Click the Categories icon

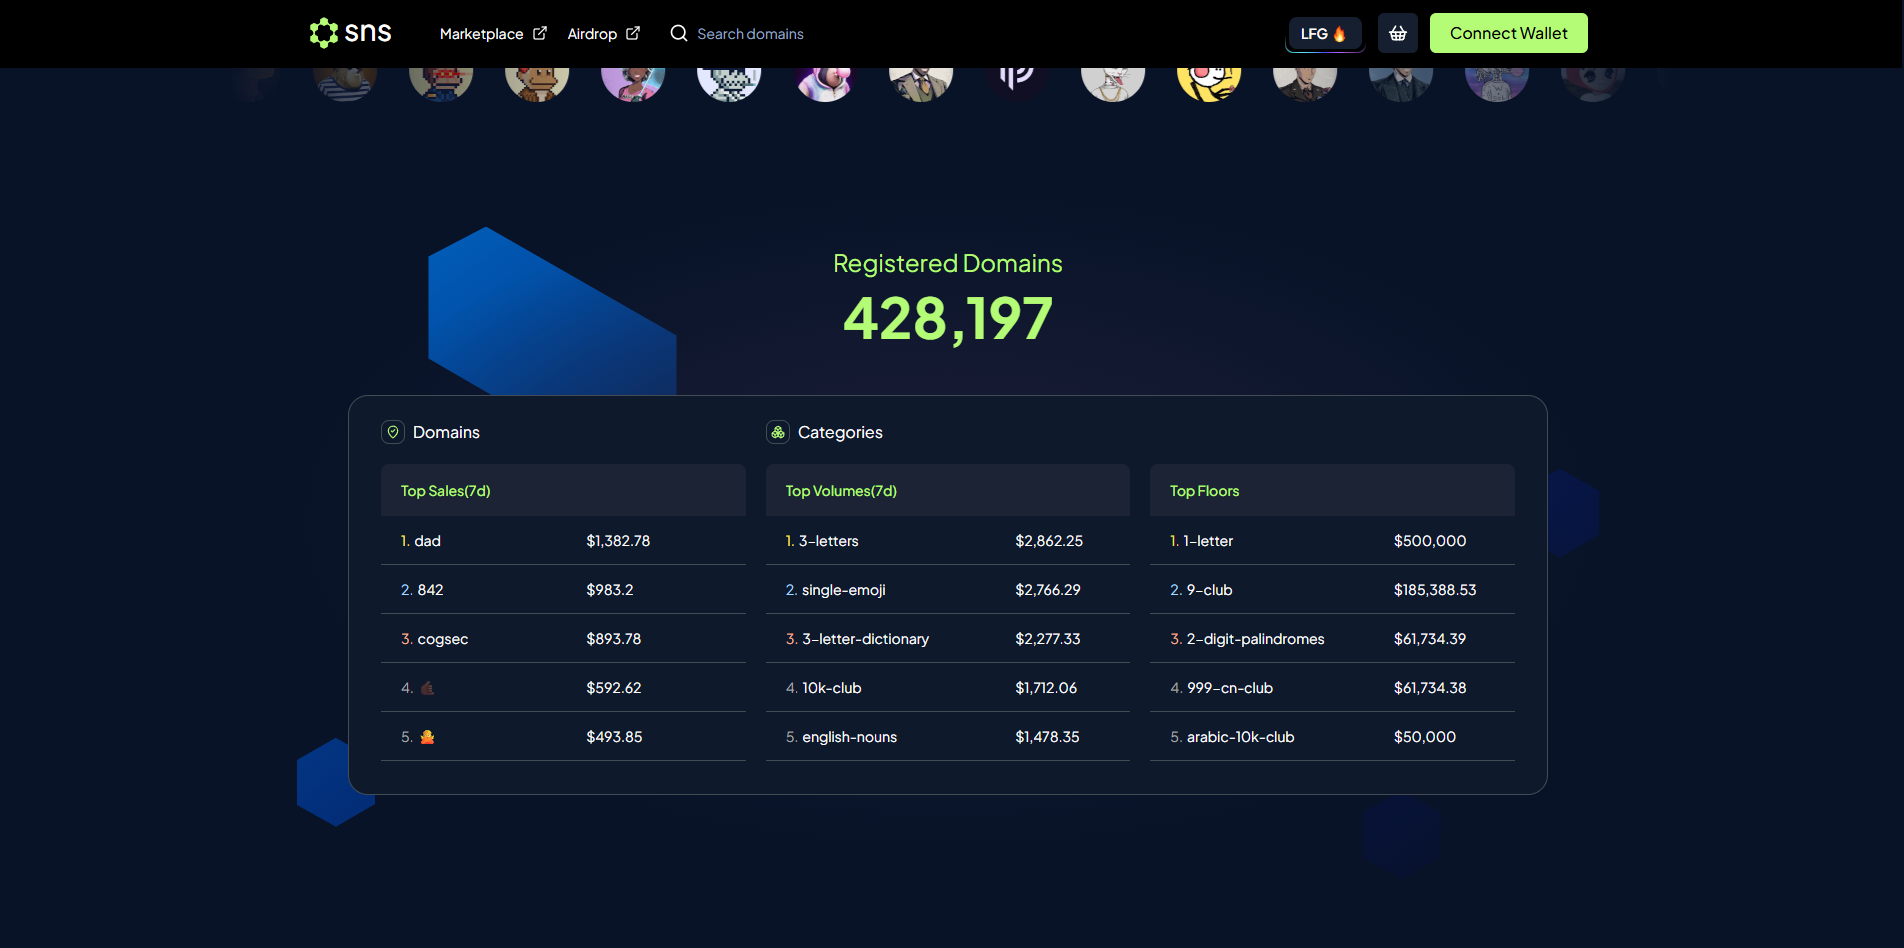tap(777, 432)
